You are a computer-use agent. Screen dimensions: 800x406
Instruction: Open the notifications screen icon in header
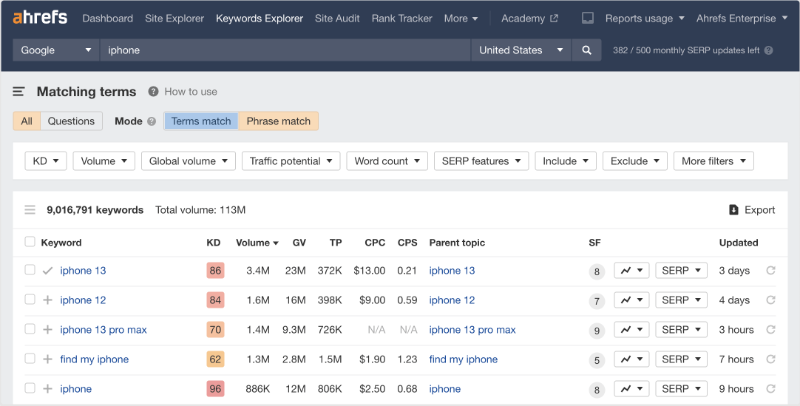coord(588,18)
